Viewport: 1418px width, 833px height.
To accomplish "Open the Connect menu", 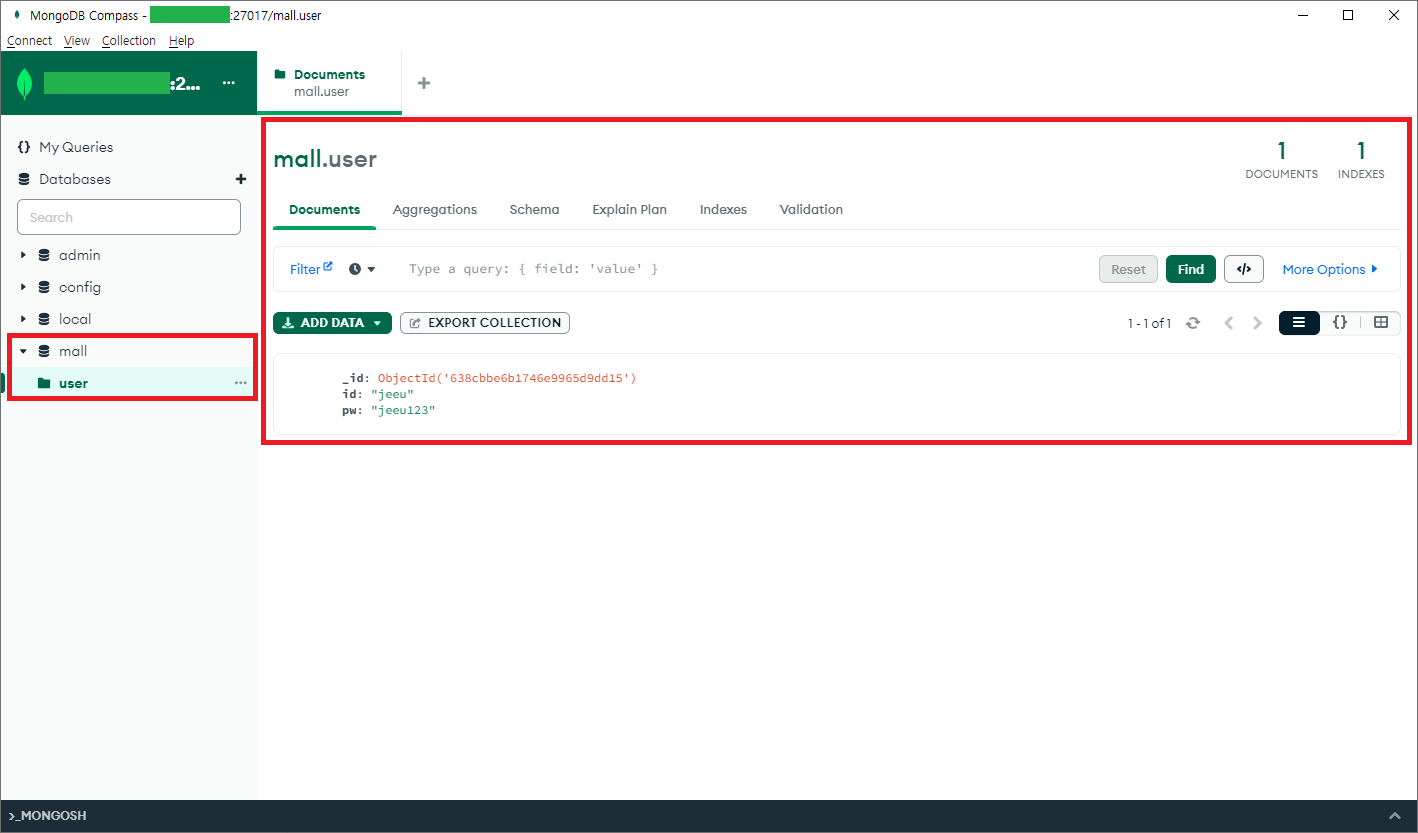I will click(29, 41).
